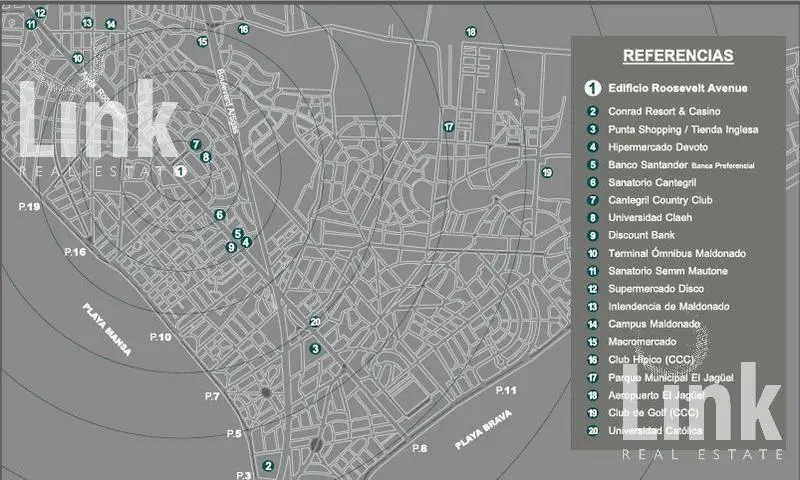
Task: Click the legend's number 1 badge
Action: (592, 88)
